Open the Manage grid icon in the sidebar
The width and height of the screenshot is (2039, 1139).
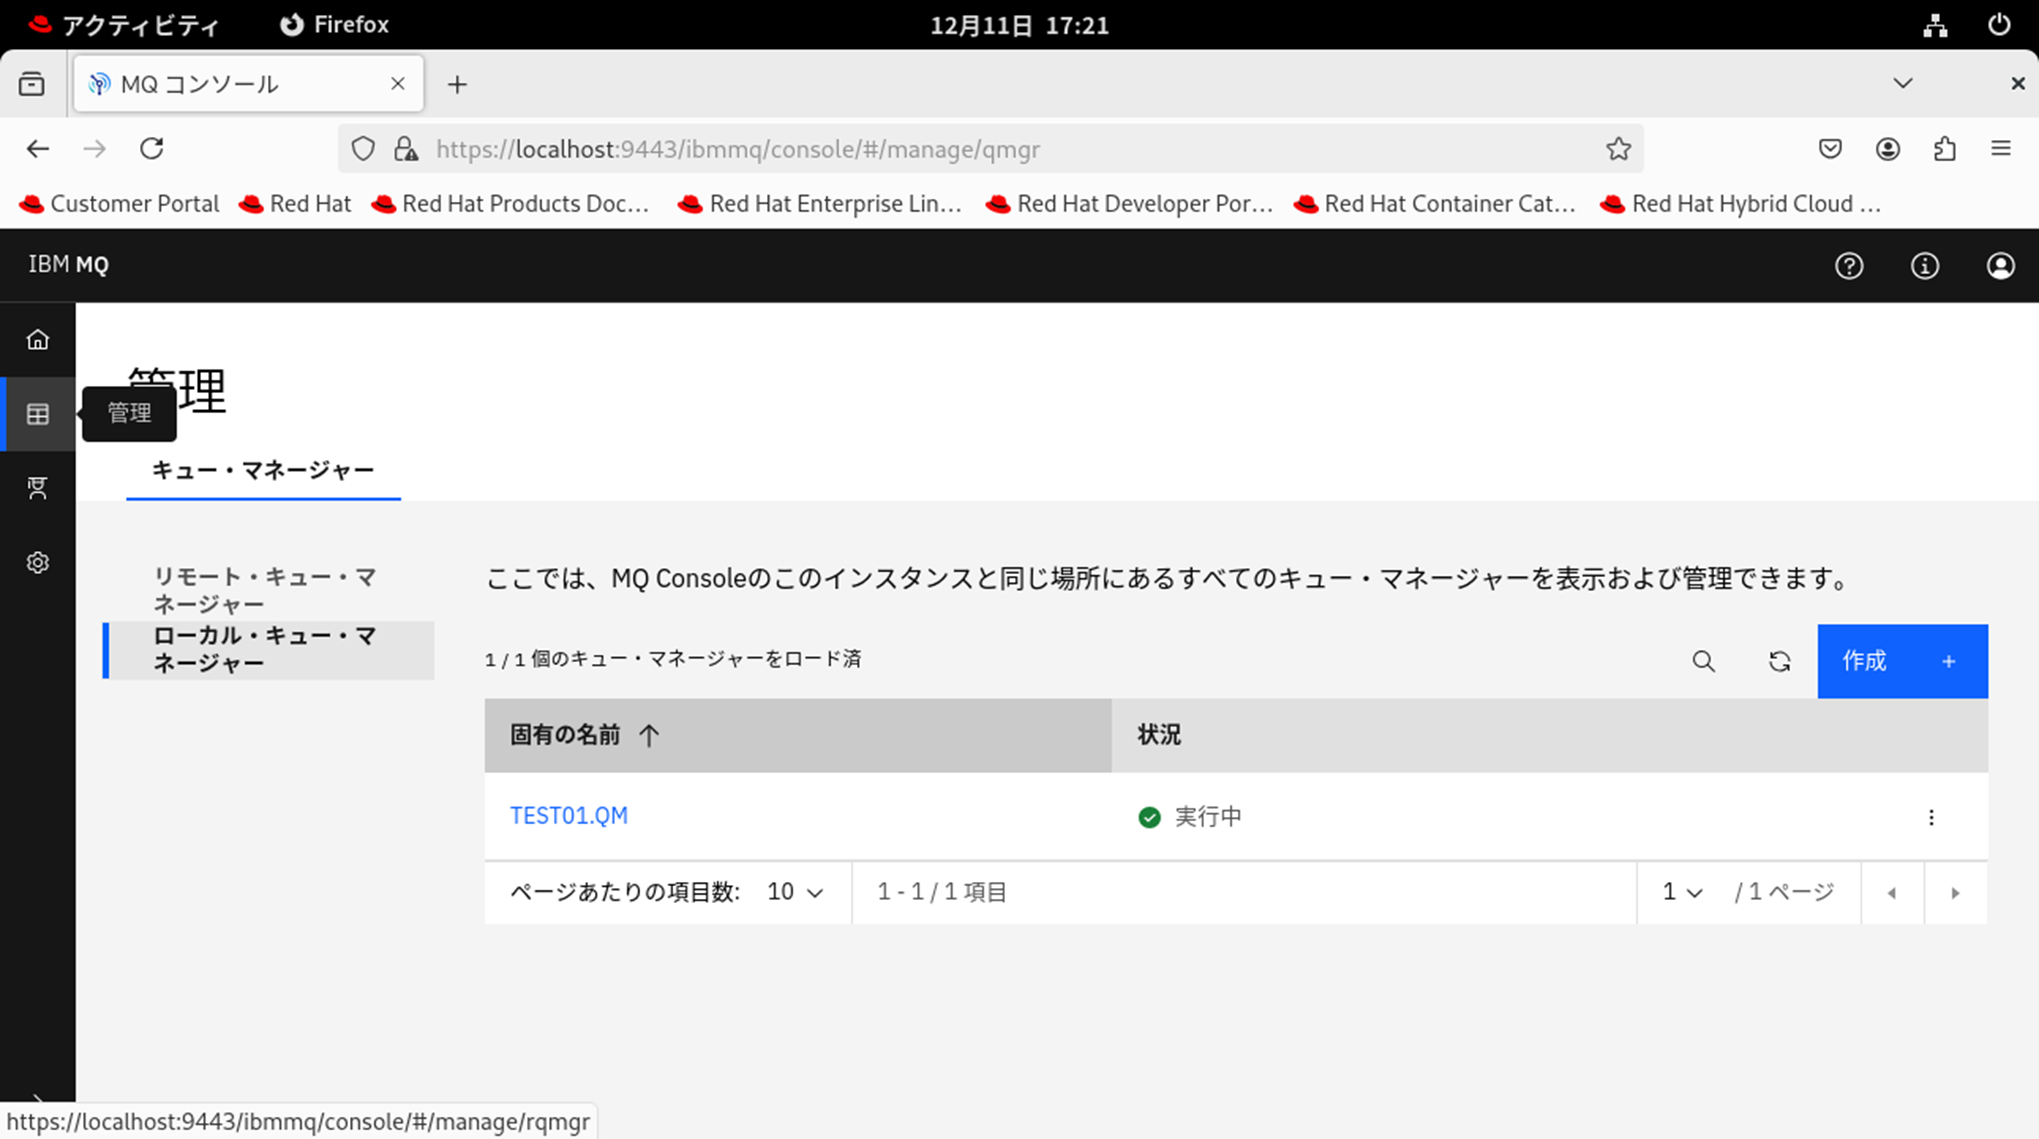[38, 414]
